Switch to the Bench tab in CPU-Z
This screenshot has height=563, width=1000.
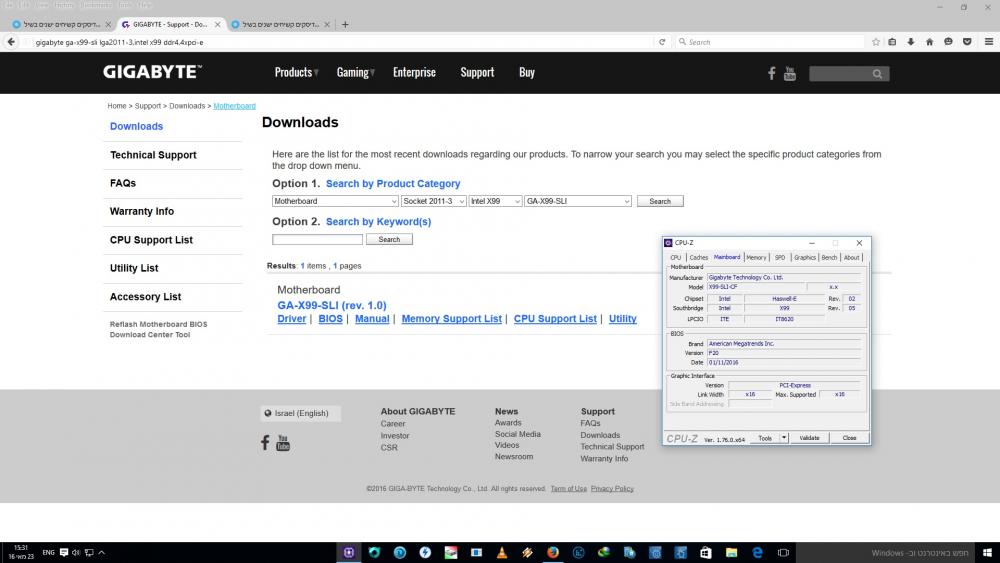coord(829,258)
